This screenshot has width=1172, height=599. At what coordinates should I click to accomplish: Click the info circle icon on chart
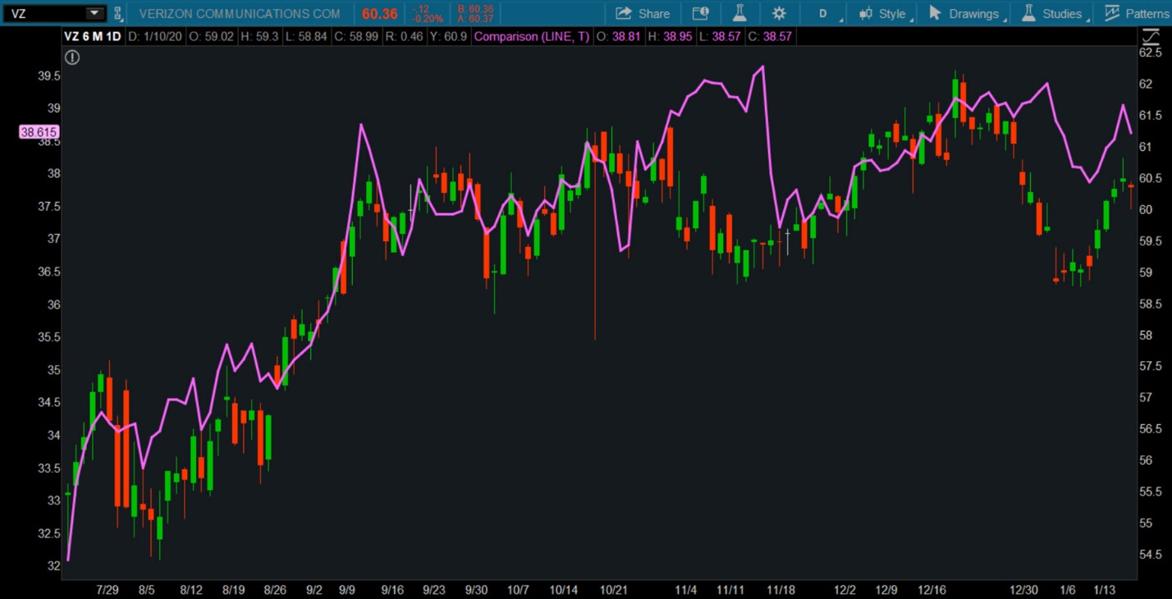[73, 57]
